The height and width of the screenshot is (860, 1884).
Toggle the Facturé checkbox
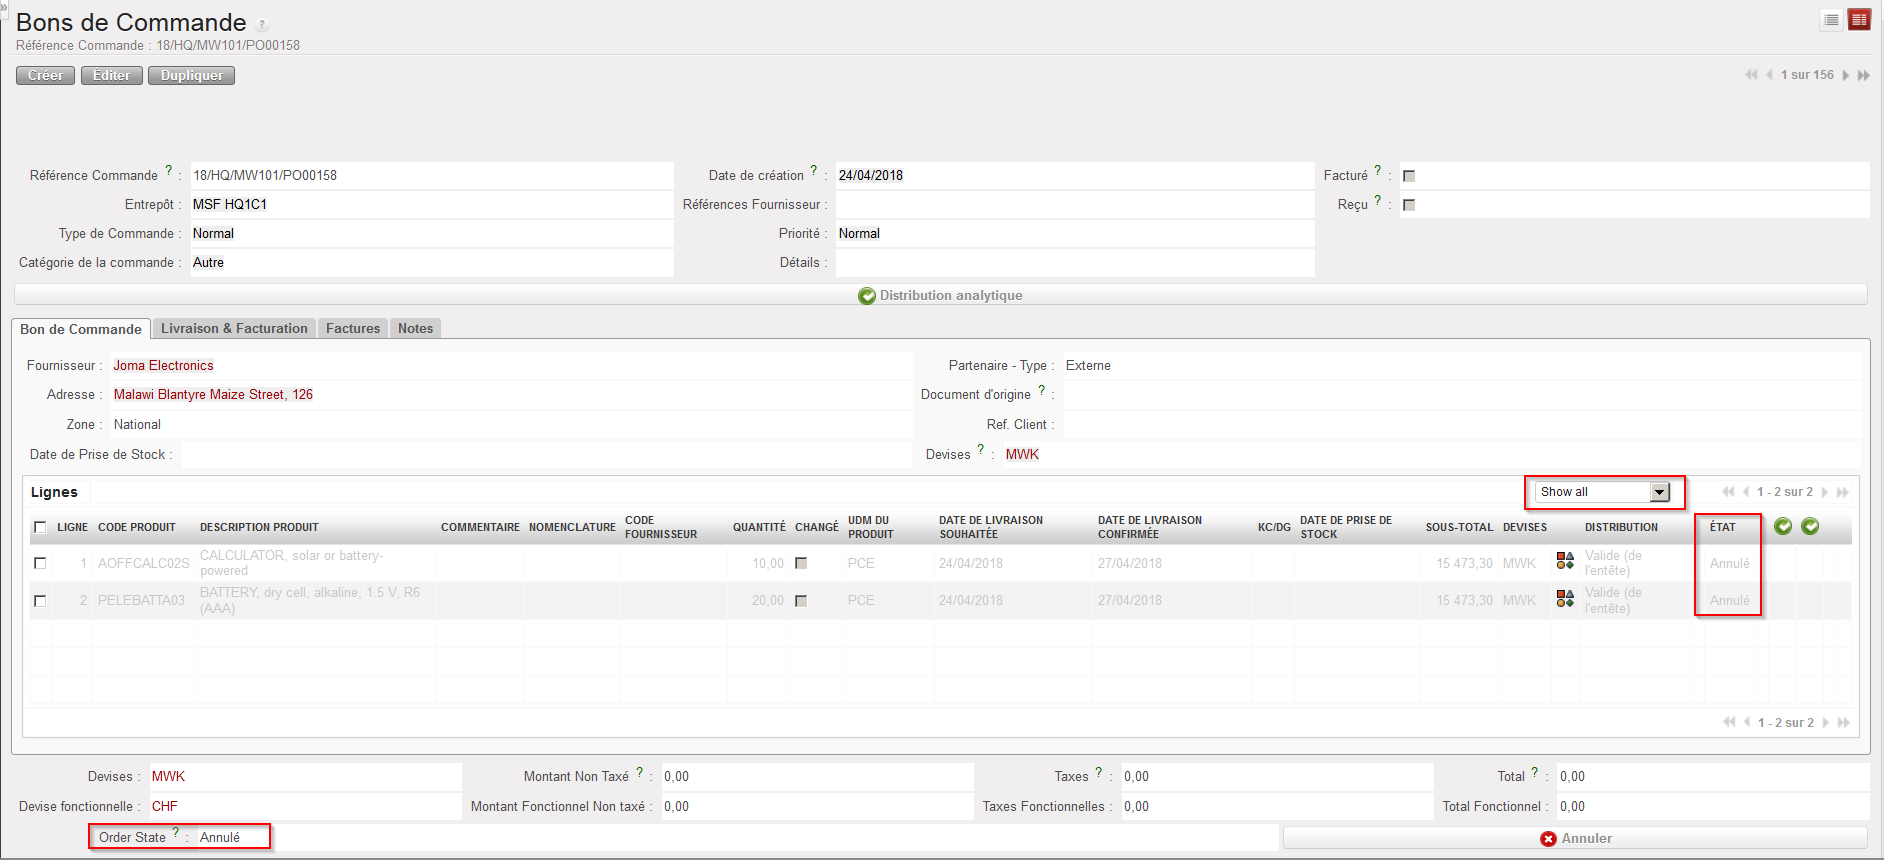tap(1409, 176)
